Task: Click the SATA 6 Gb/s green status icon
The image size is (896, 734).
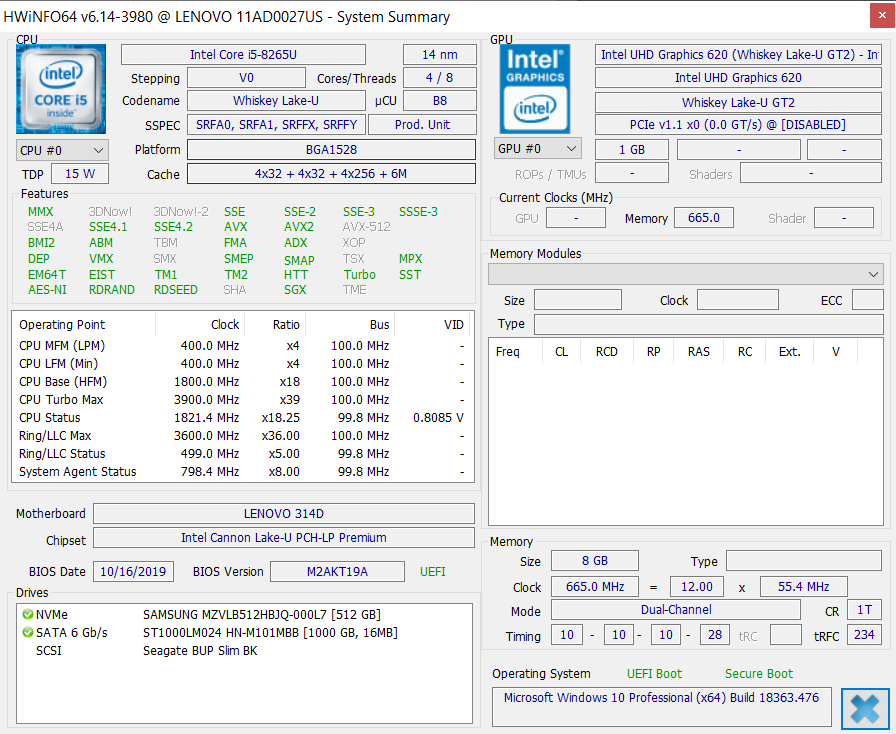Action: [27, 633]
